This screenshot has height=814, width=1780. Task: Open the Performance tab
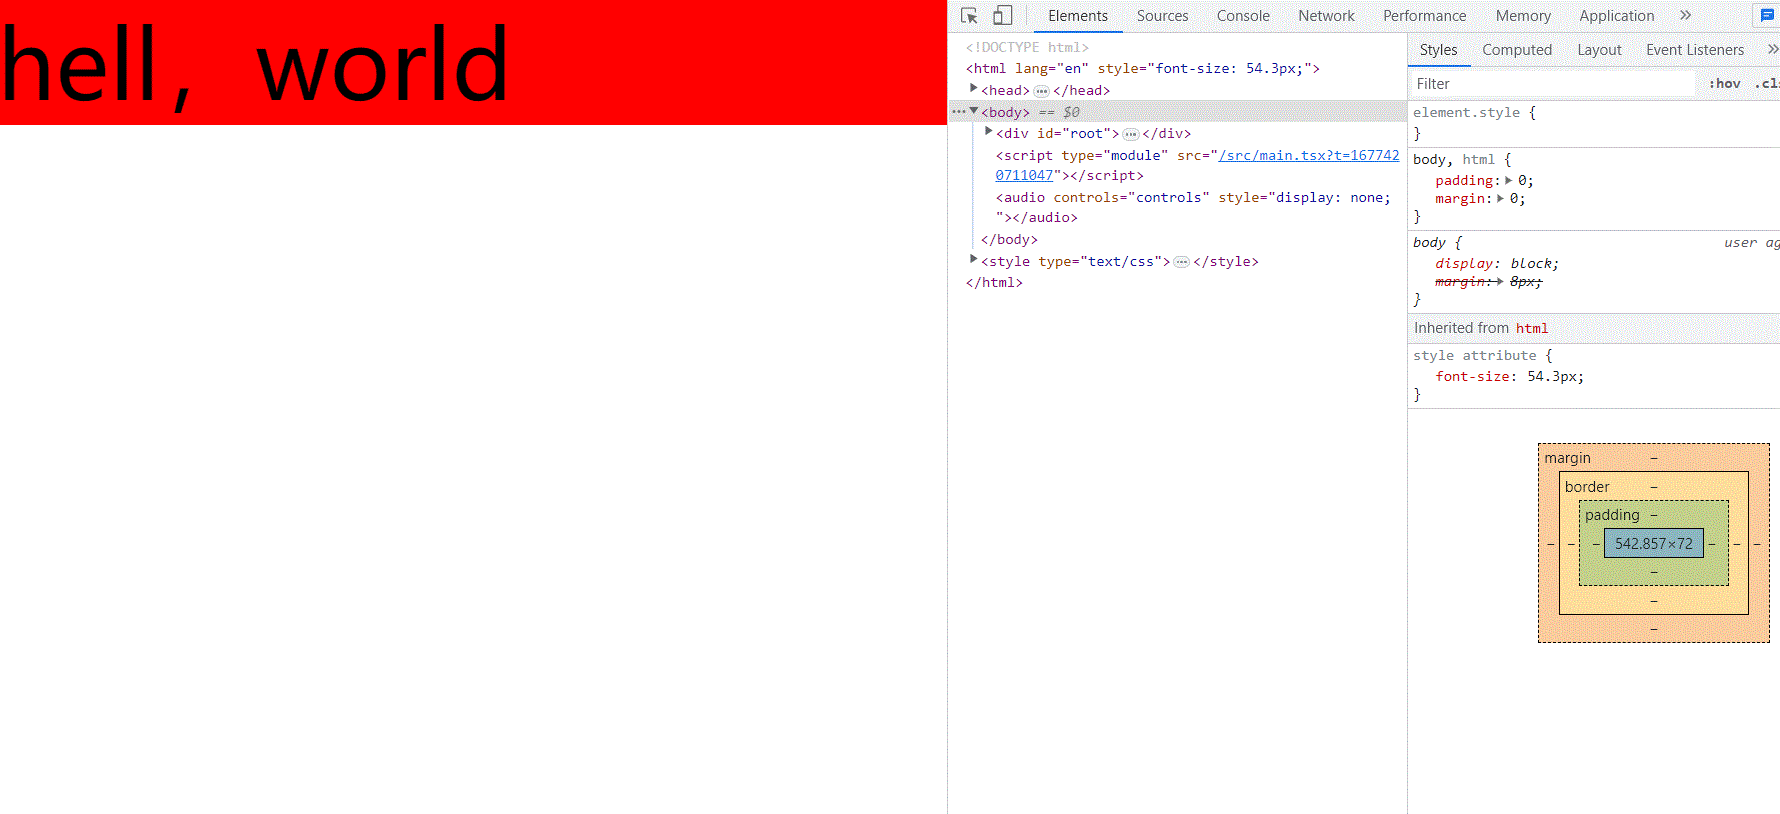1424,16
